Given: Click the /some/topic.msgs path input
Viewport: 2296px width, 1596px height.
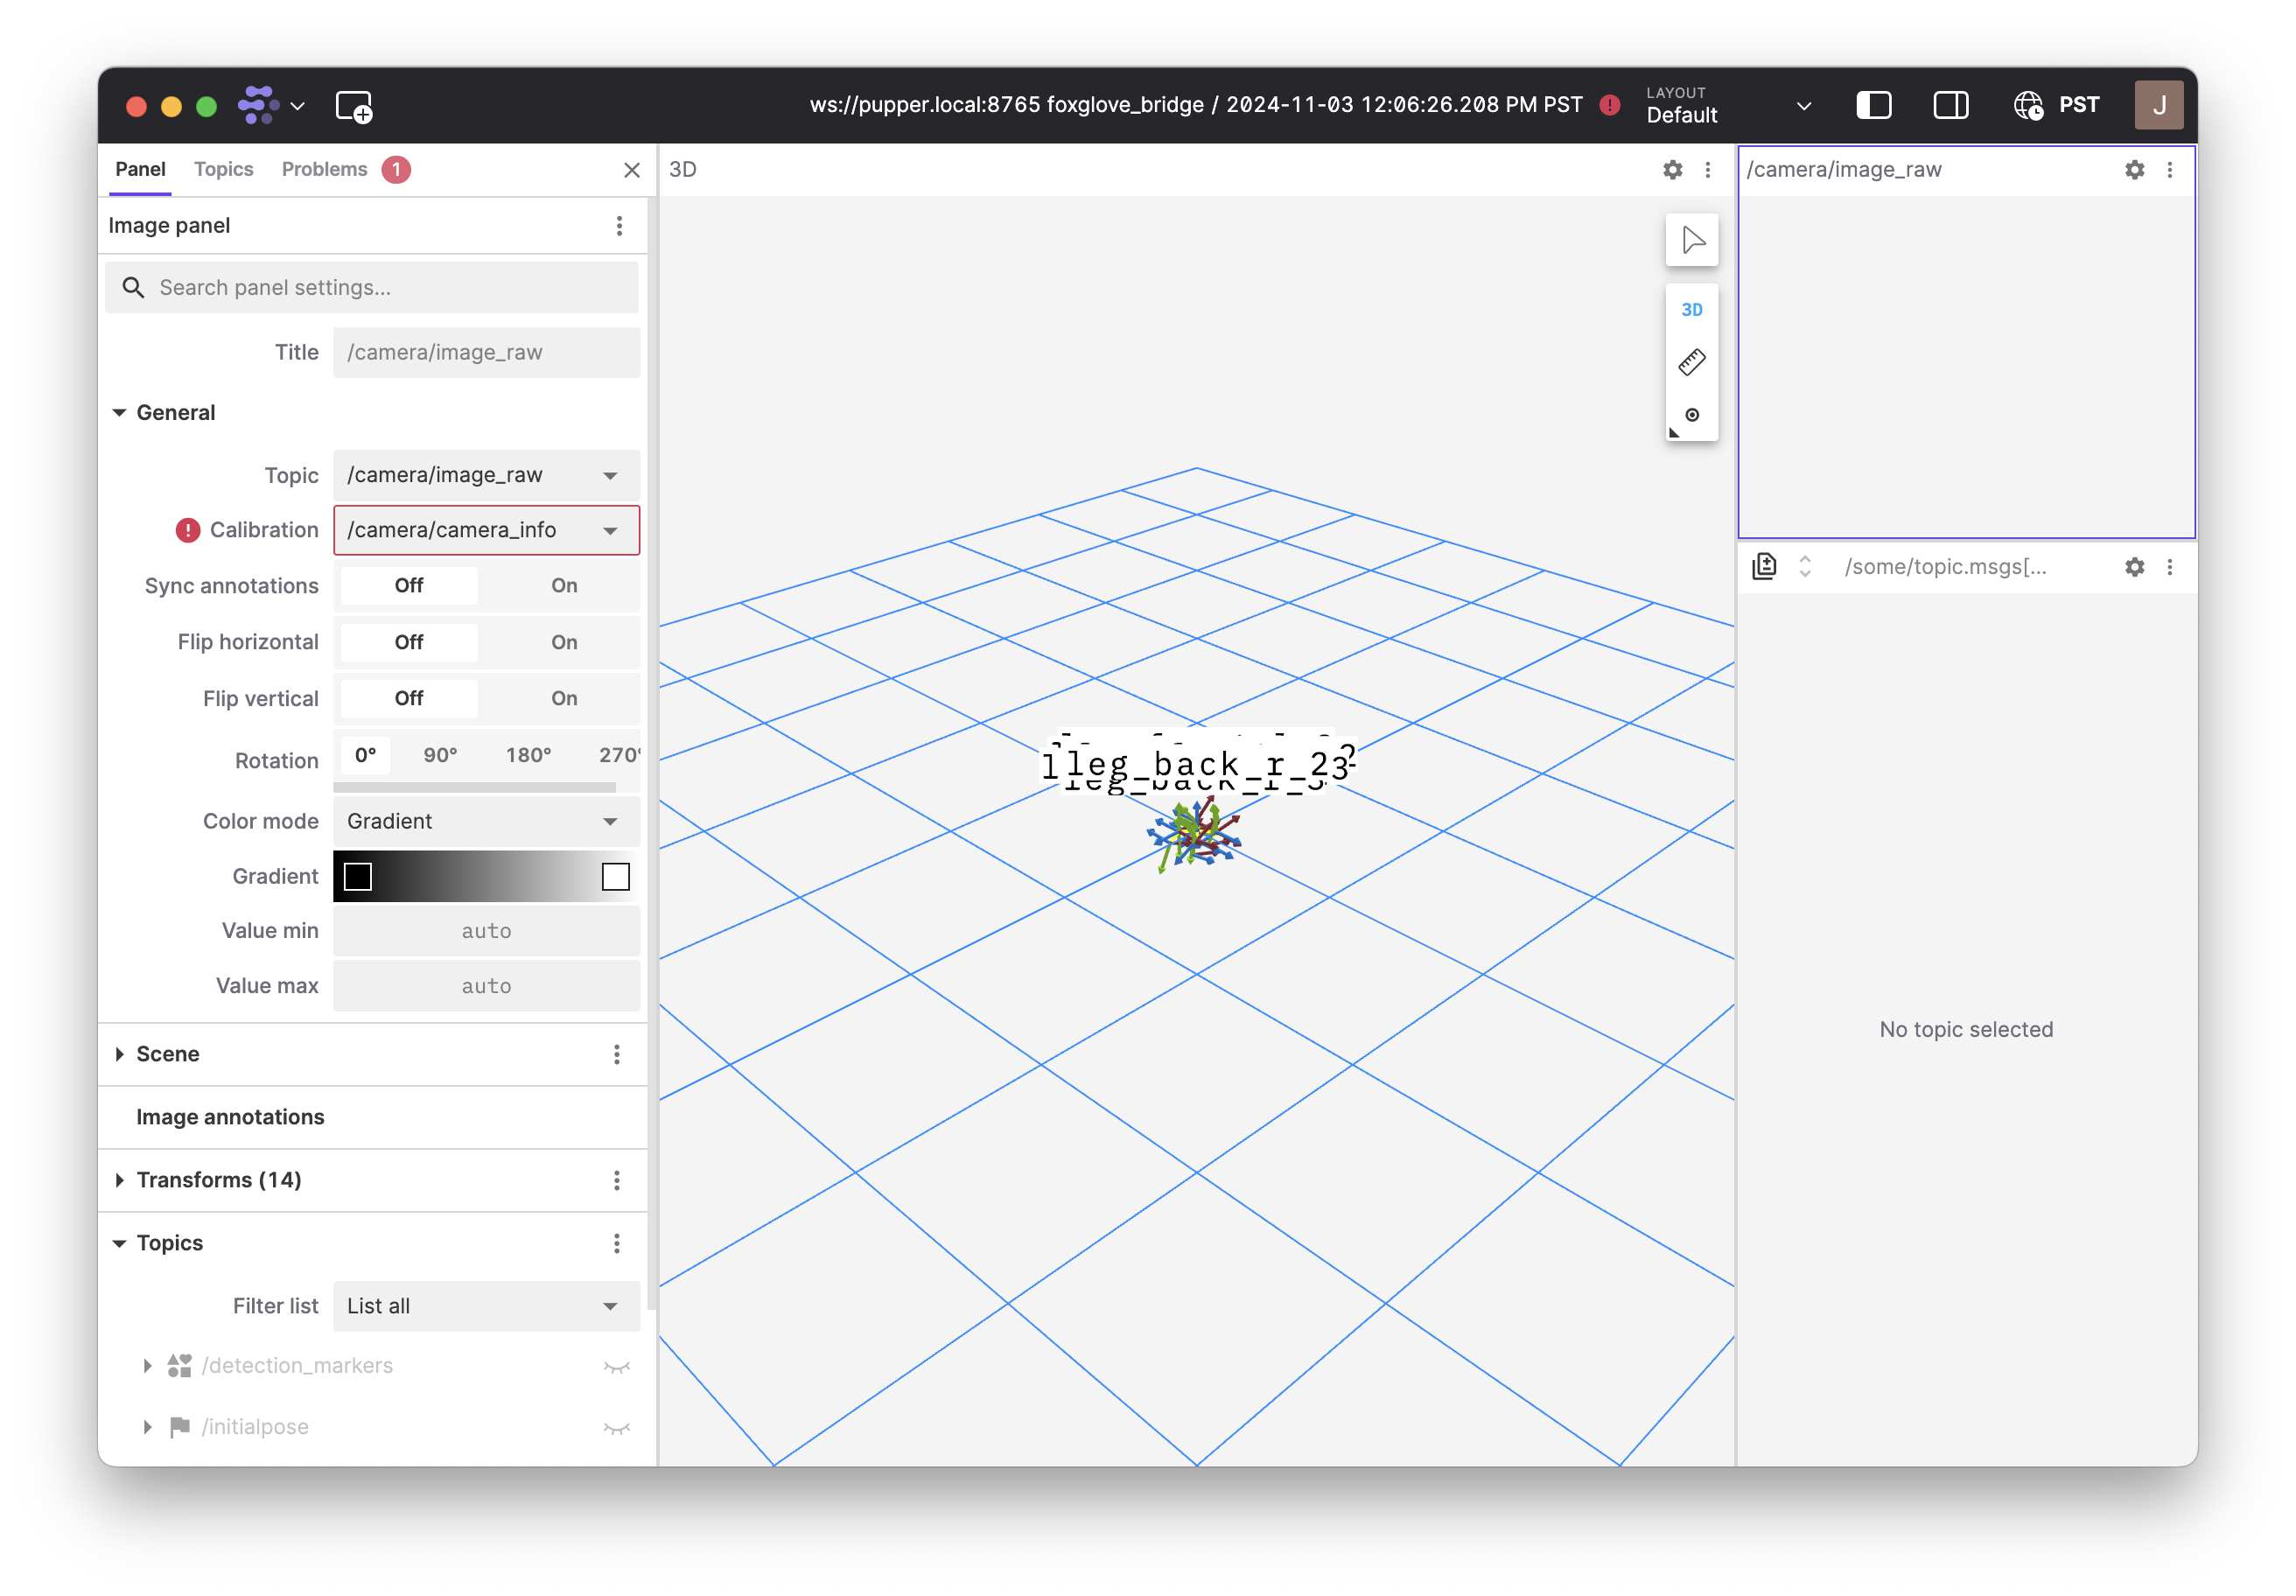Looking at the screenshot, I should click(x=1946, y=567).
